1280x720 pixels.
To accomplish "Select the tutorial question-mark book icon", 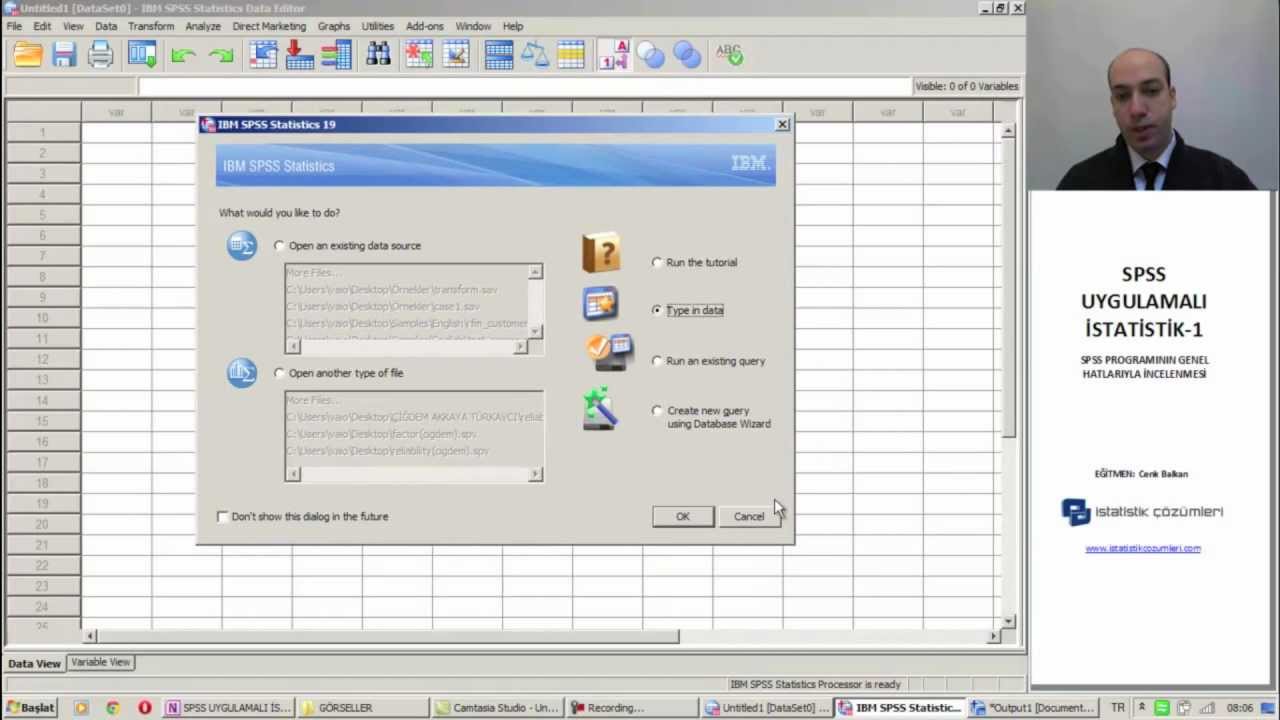I will [x=601, y=253].
